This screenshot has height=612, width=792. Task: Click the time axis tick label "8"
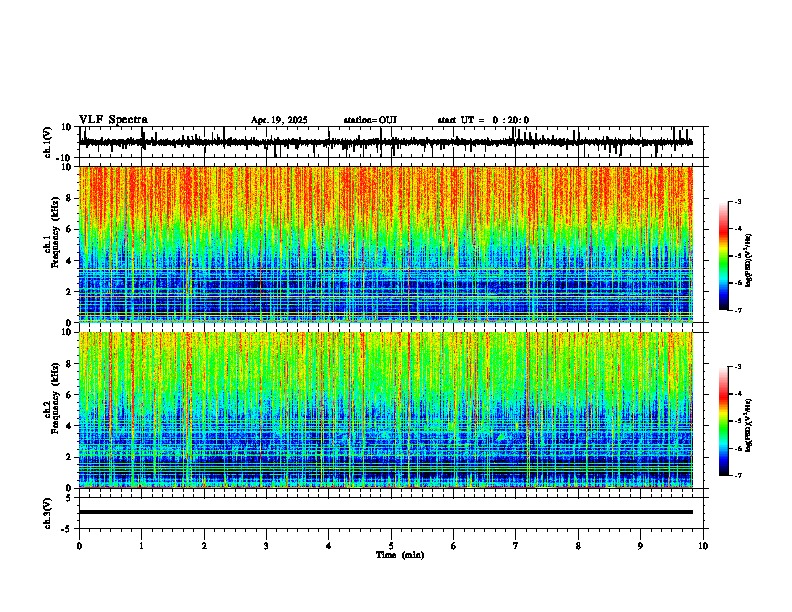578,546
